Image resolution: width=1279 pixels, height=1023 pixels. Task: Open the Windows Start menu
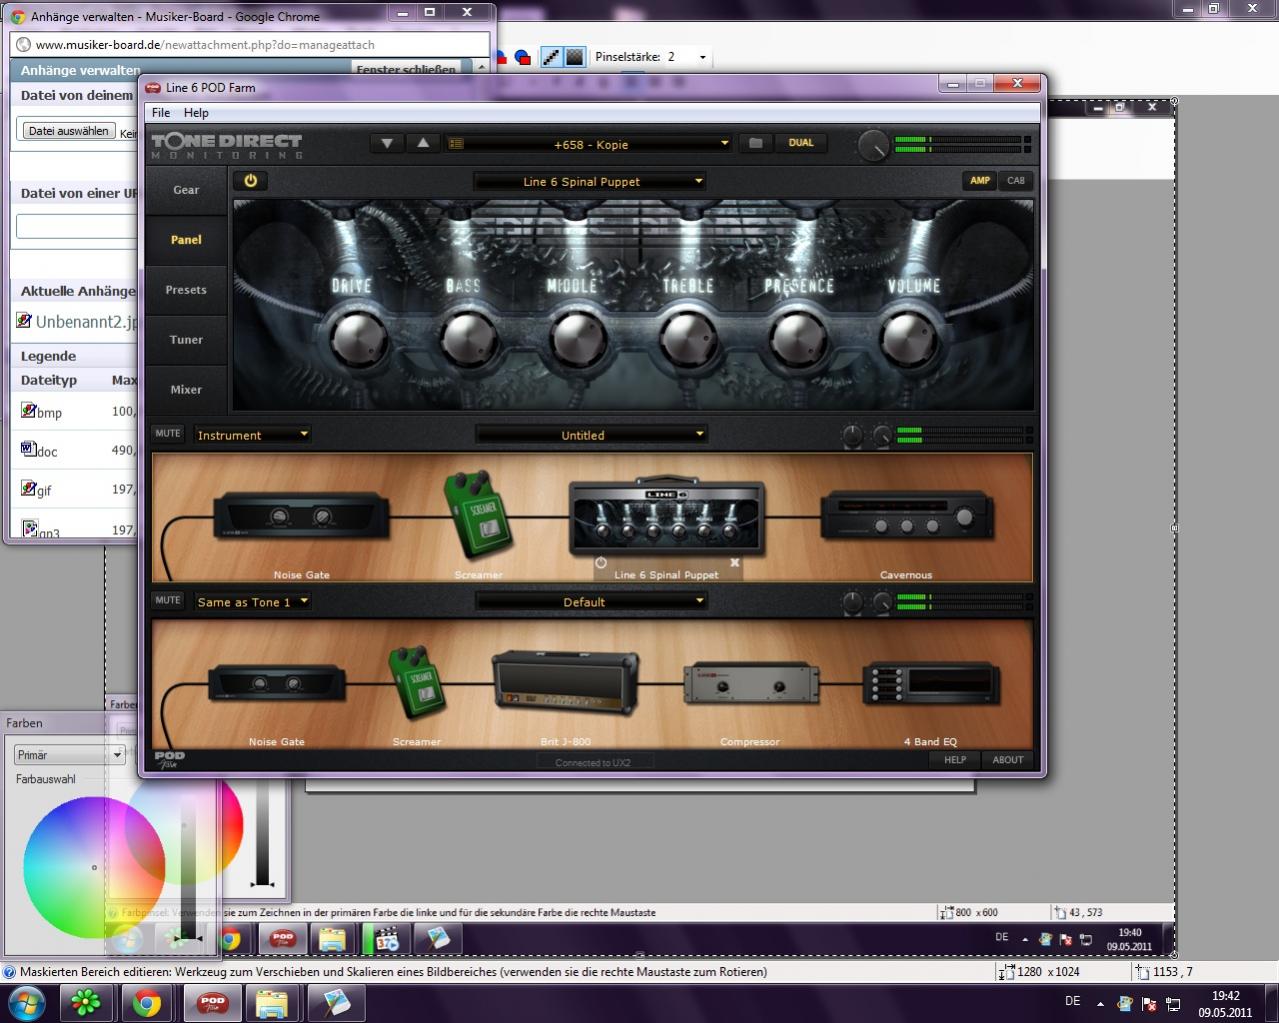point(27,1002)
